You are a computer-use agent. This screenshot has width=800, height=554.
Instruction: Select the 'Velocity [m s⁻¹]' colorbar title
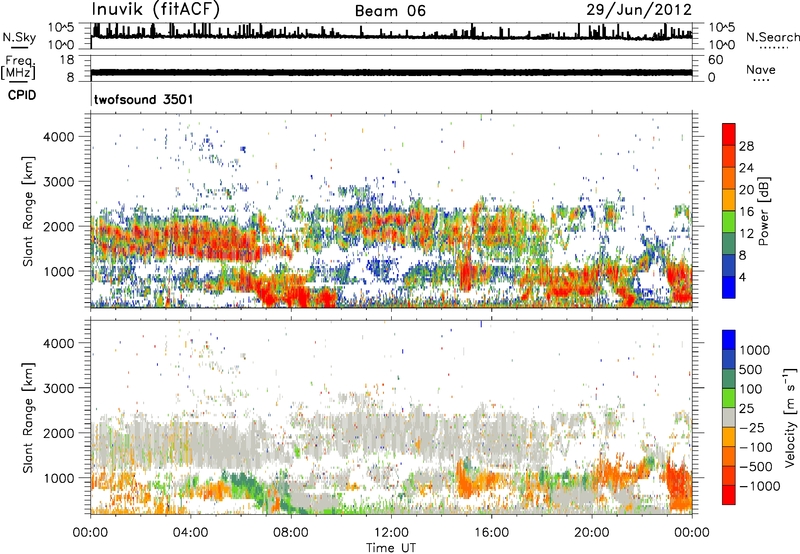pos(790,417)
